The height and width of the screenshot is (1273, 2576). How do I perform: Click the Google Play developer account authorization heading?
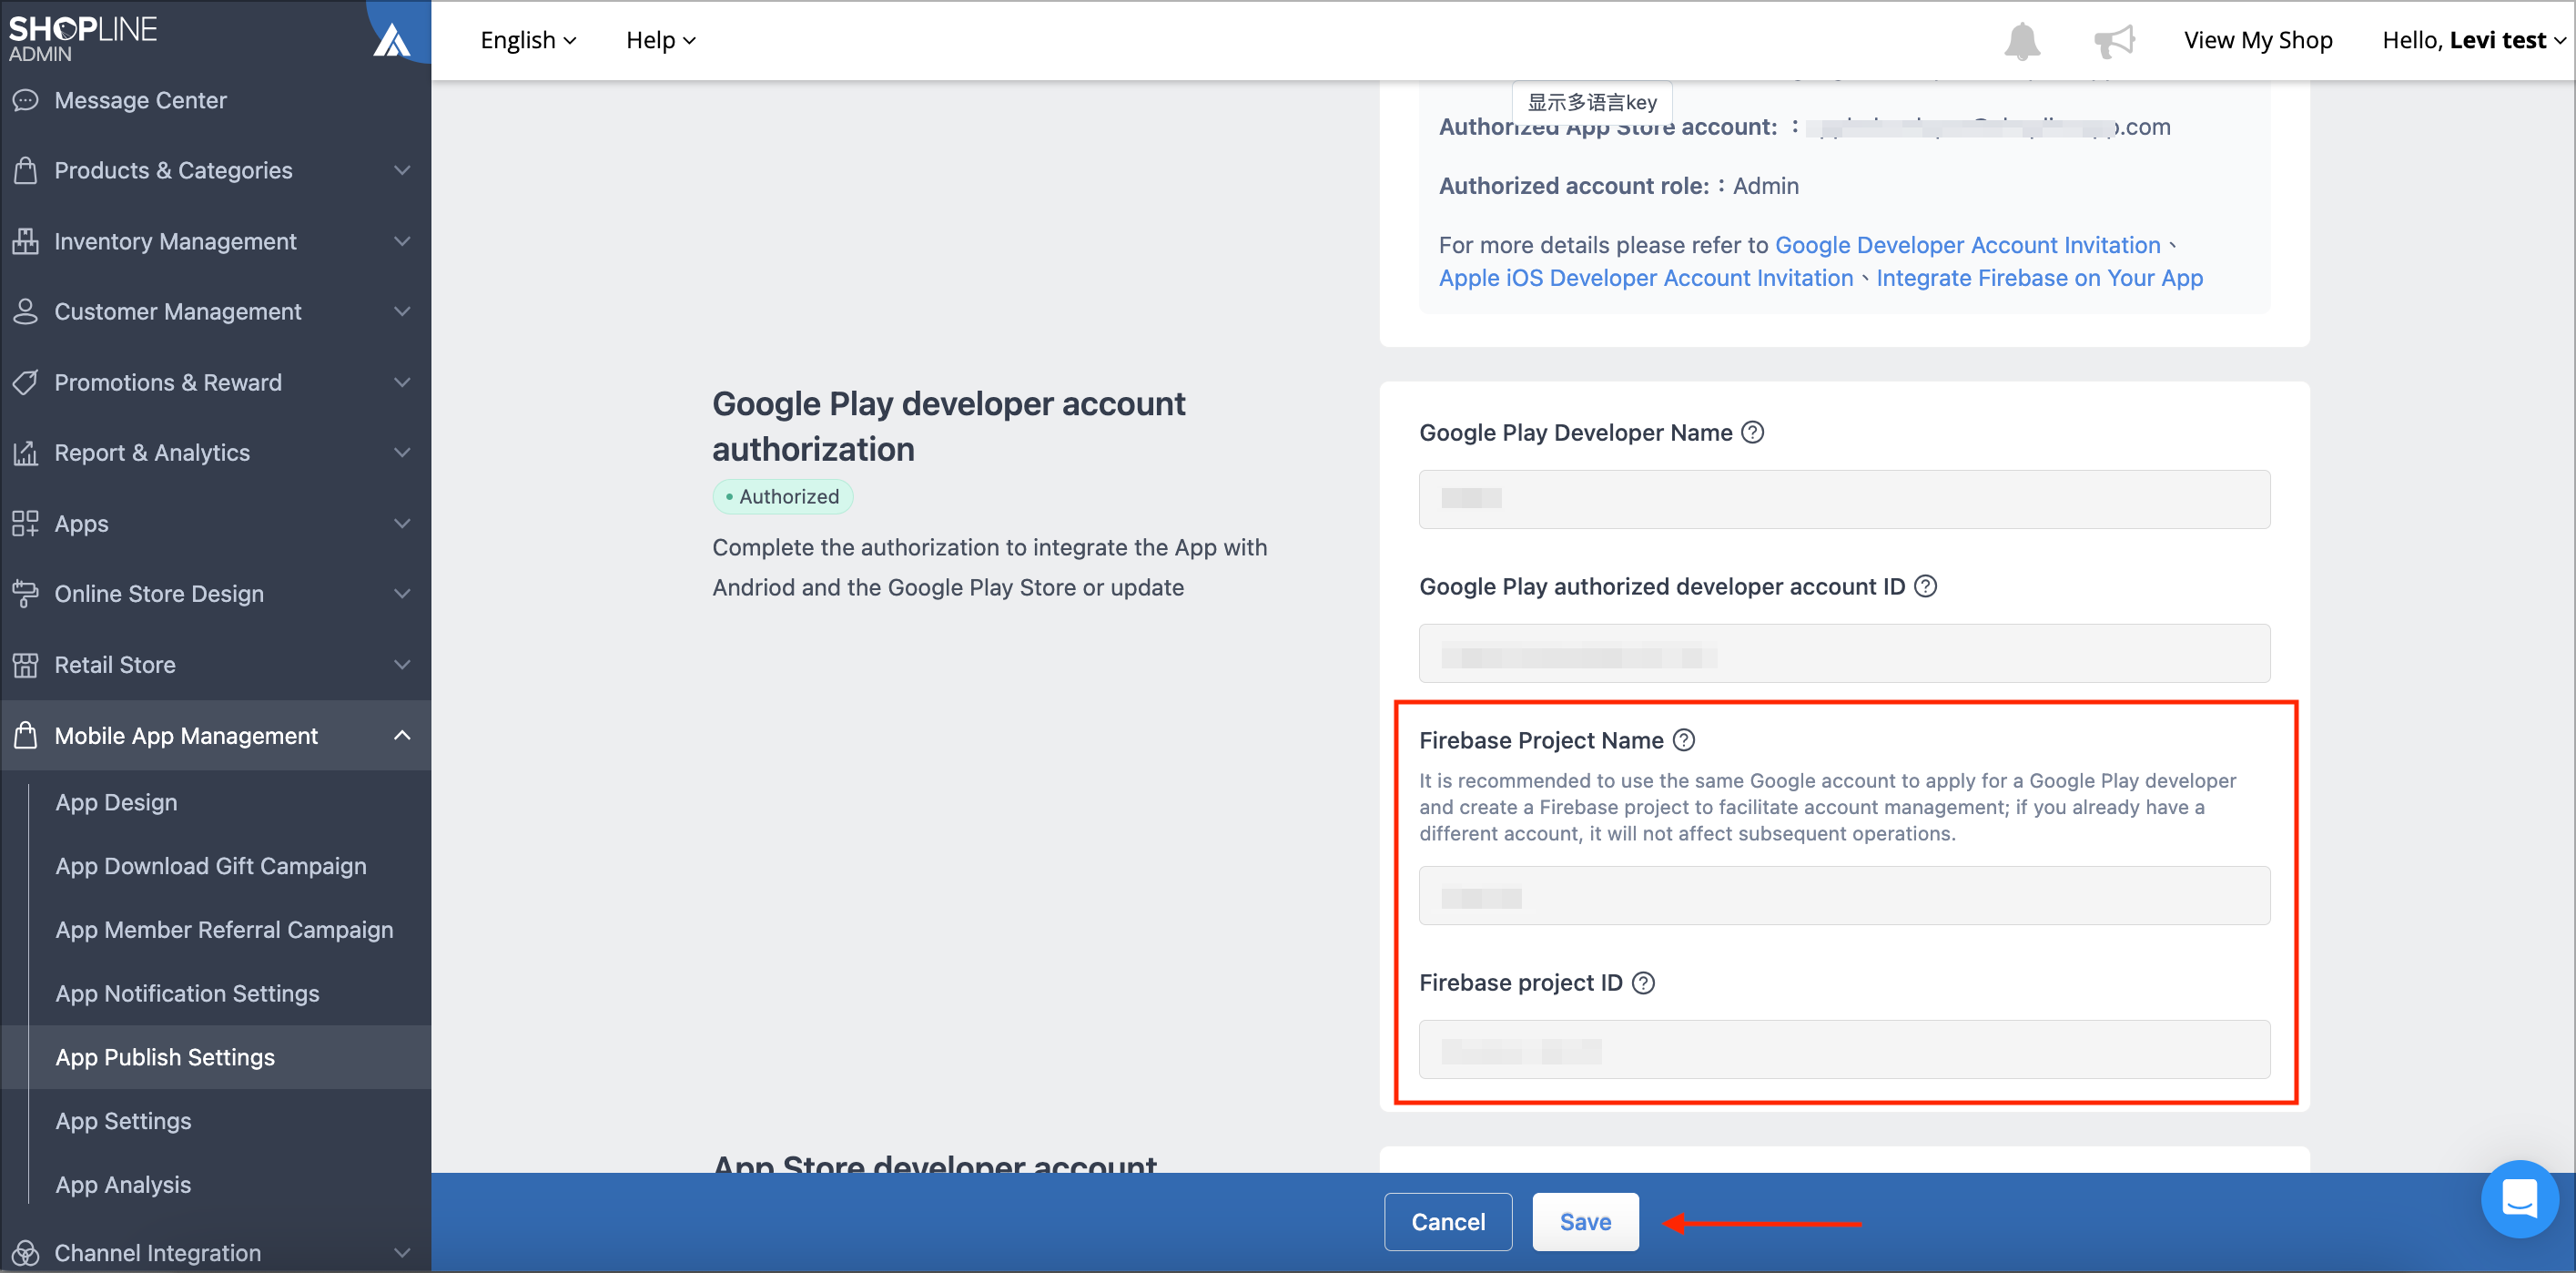[x=948, y=426]
